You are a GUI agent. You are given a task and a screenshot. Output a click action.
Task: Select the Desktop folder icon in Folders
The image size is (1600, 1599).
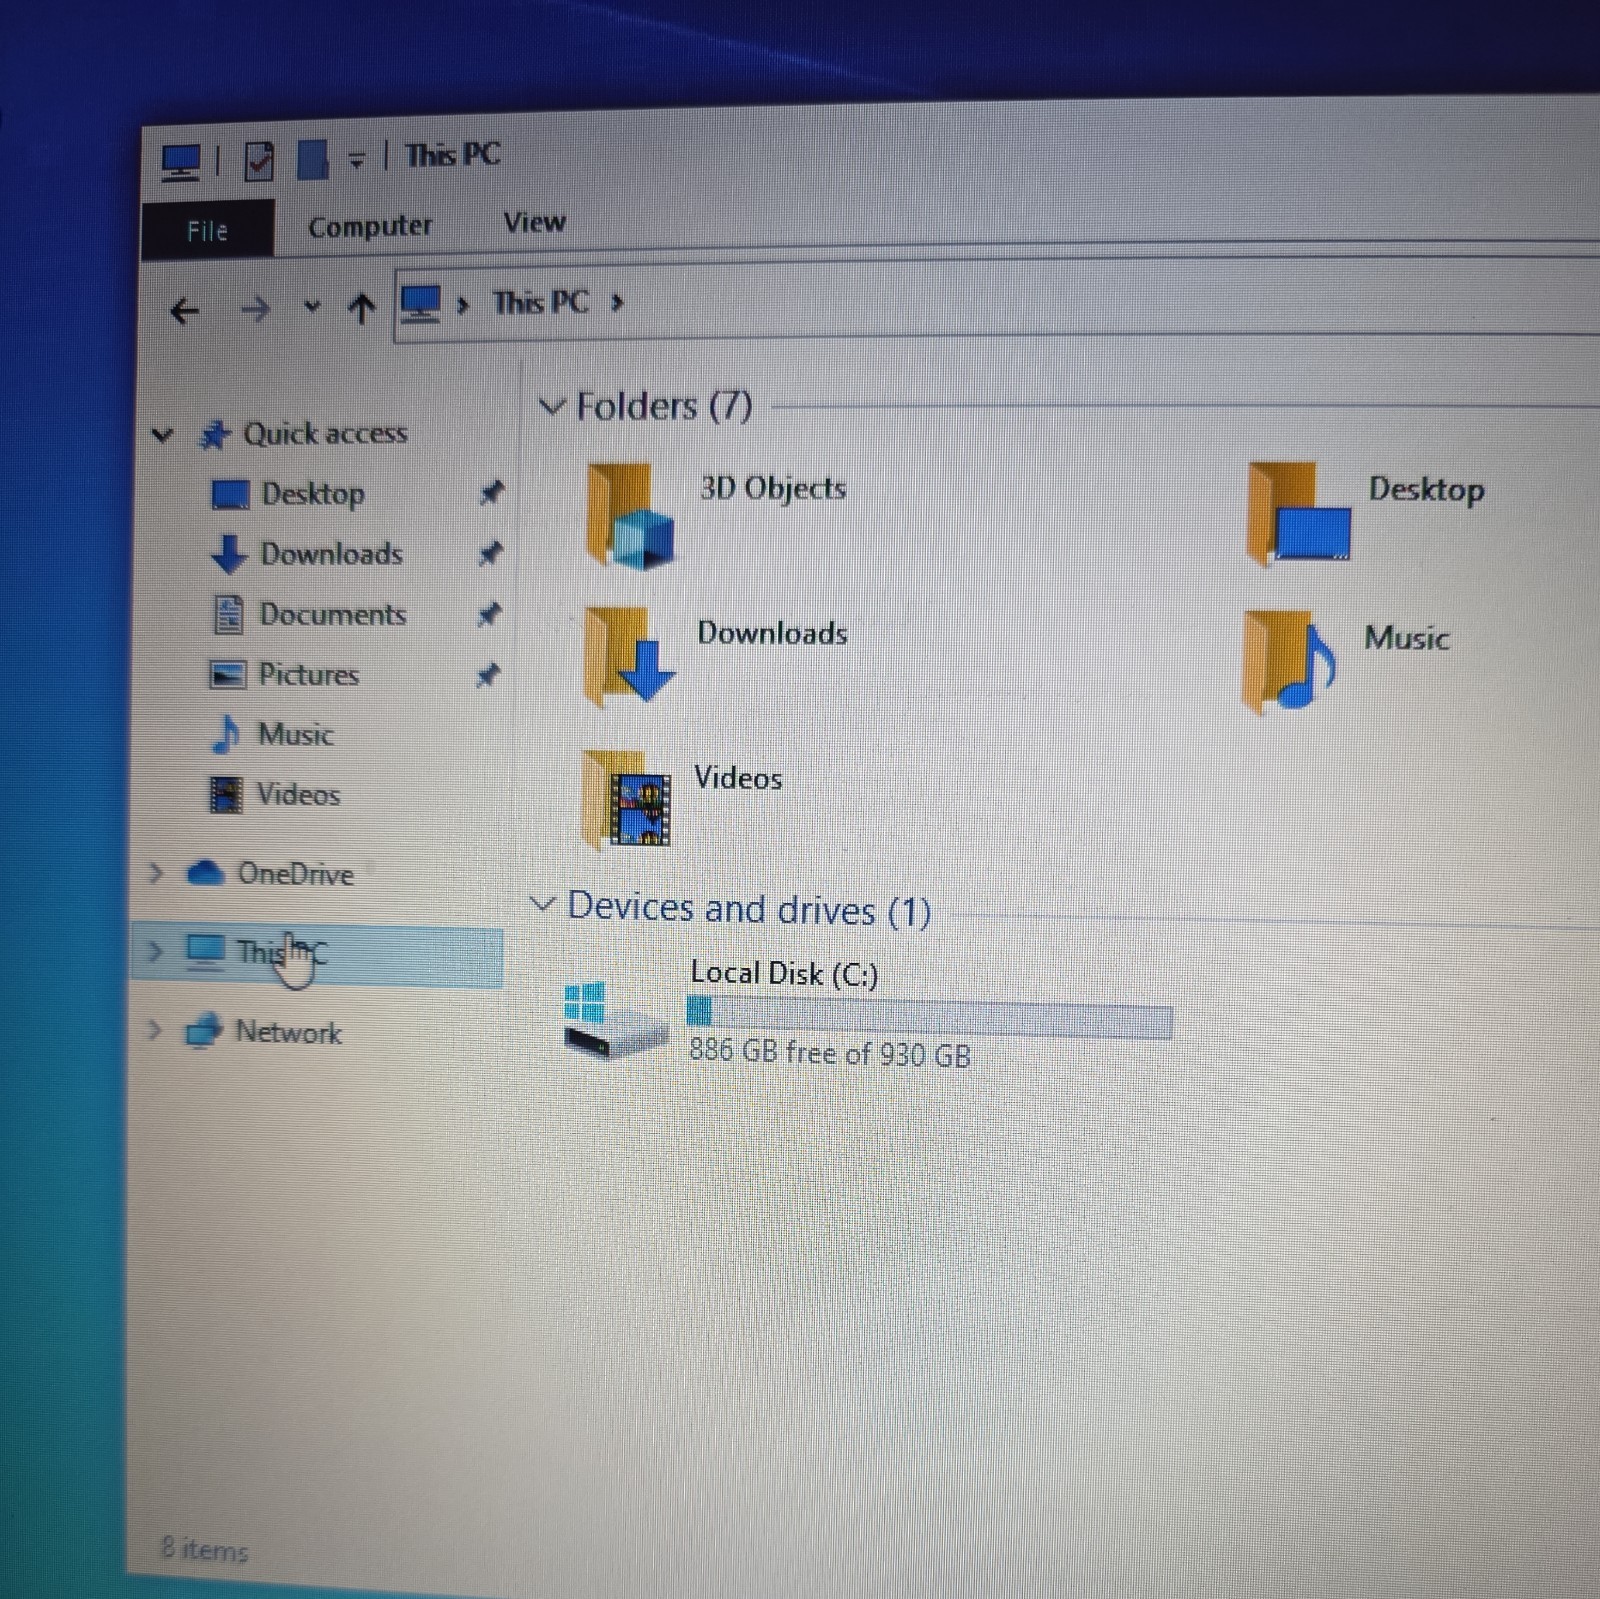point(1299,514)
